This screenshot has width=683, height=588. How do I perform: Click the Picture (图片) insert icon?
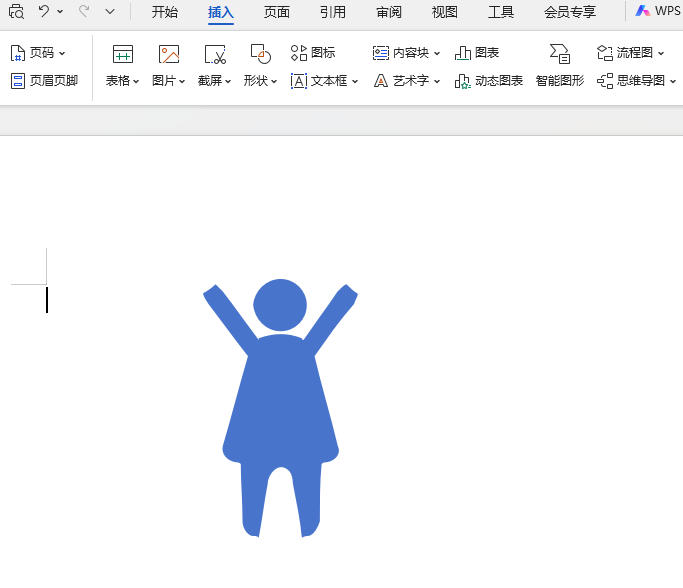click(x=168, y=55)
